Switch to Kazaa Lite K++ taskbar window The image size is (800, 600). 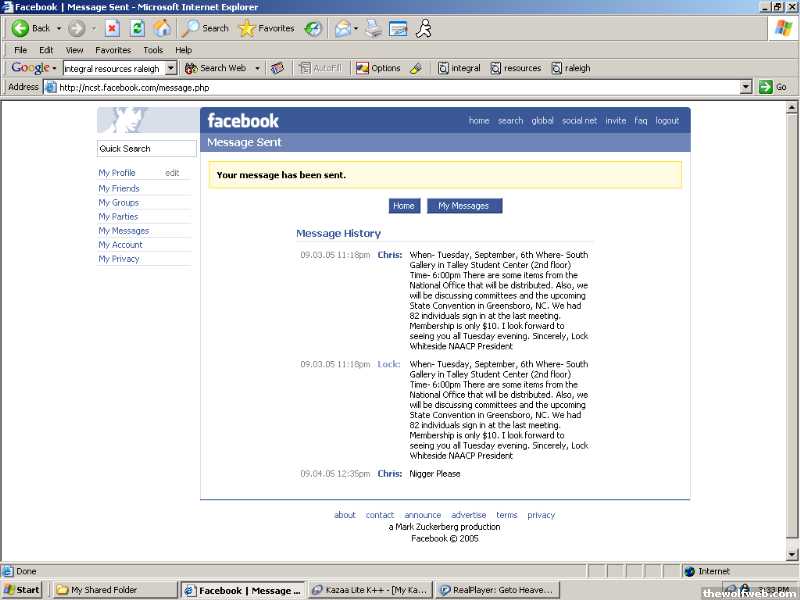(x=371, y=590)
